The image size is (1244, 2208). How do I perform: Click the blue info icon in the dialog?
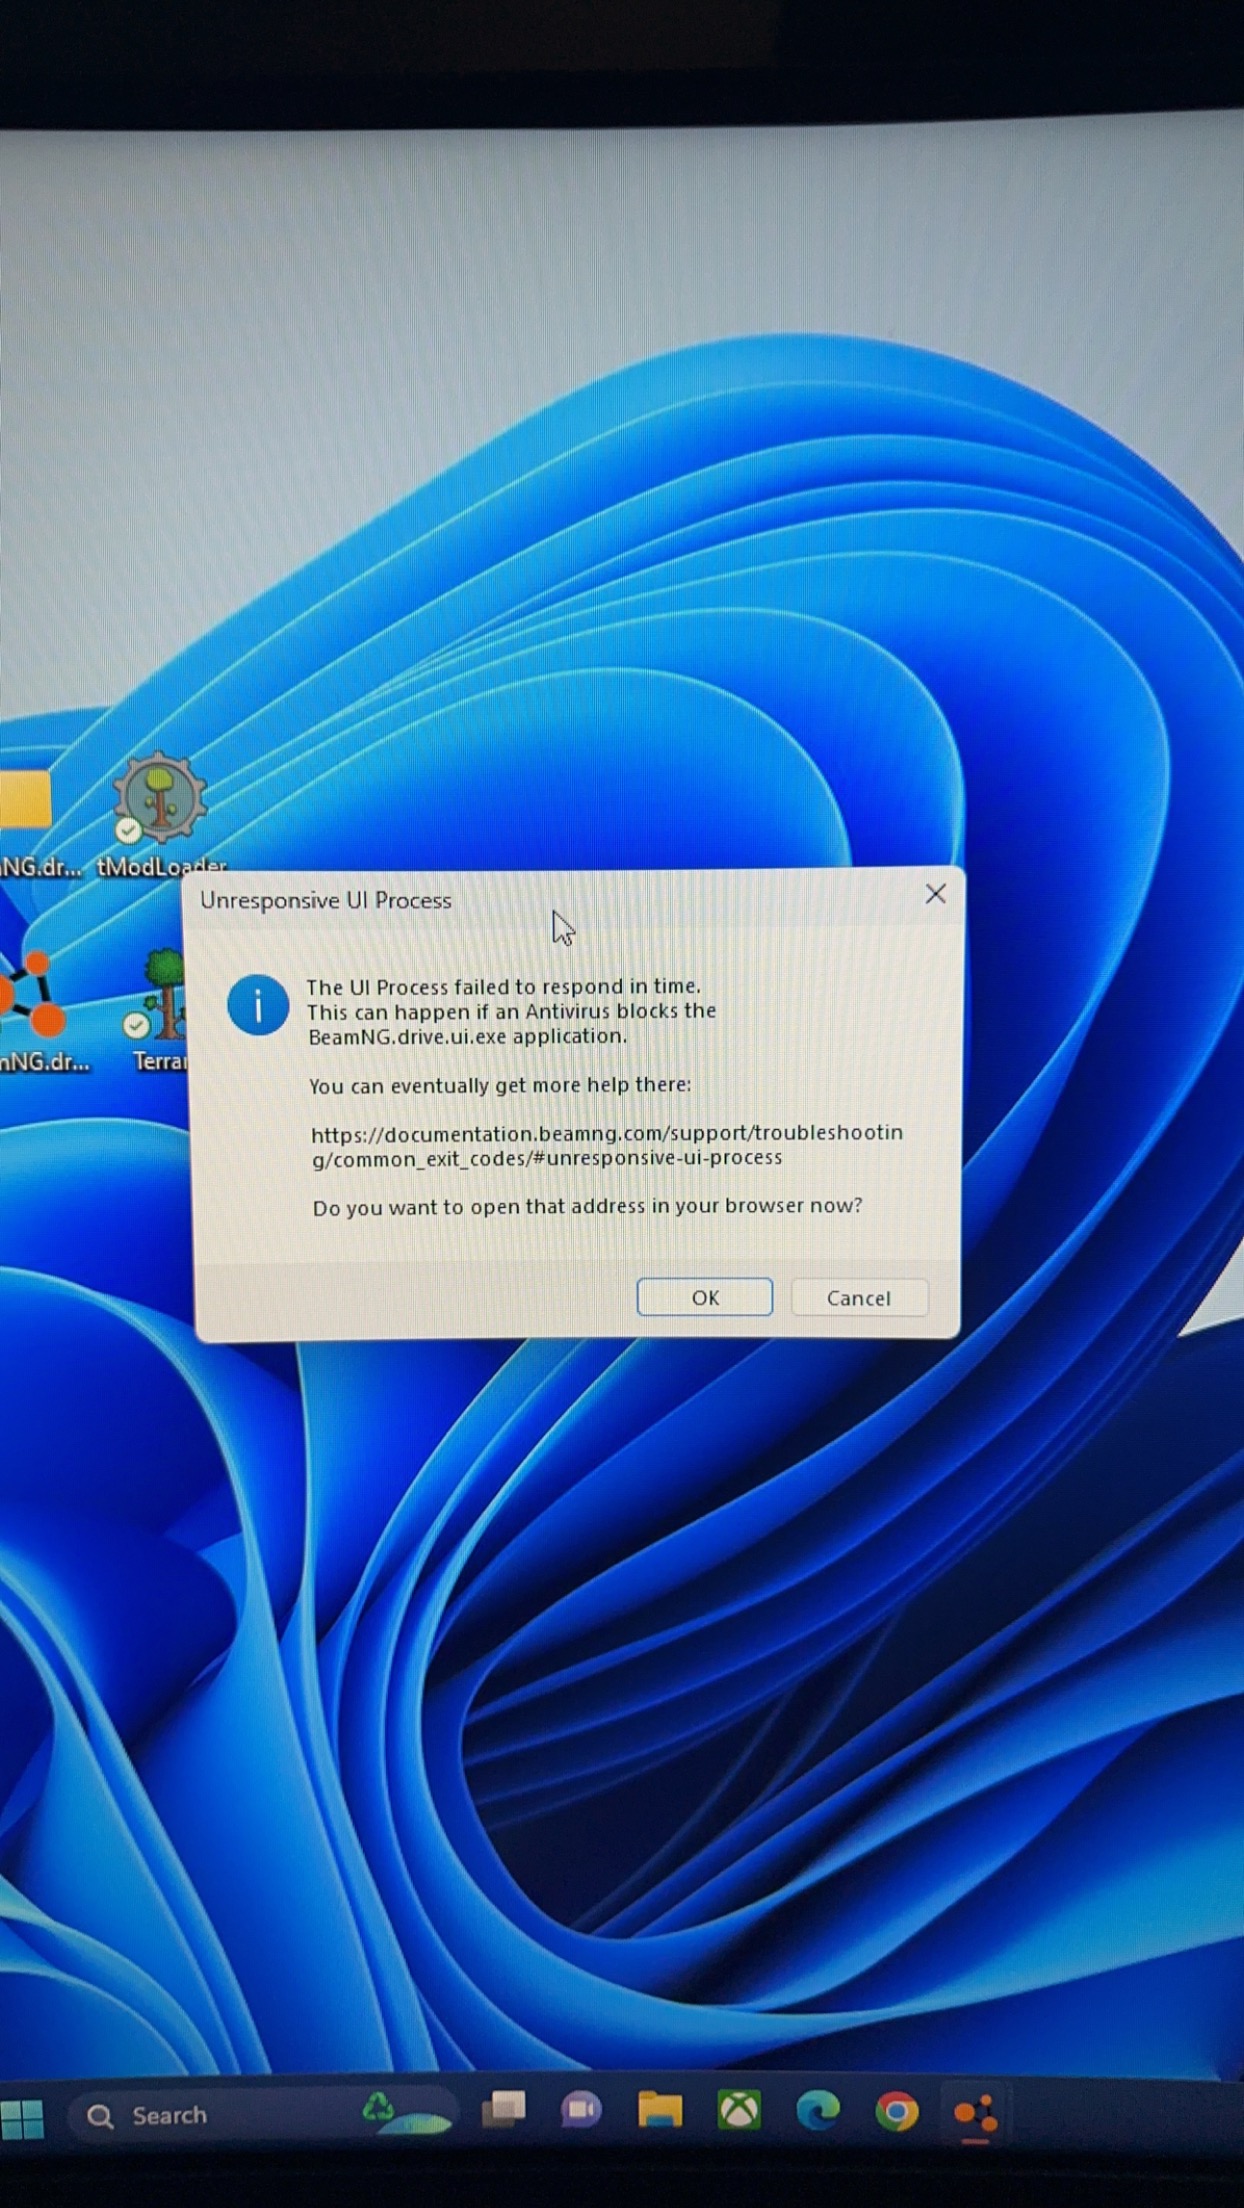click(x=258, y=1005)
